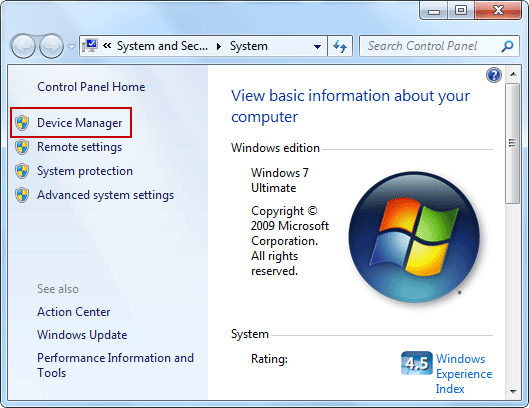The image size is (529, 408).
Task: Click the 'Windows 7 Ultimate' text
Action: pos(280,180)
